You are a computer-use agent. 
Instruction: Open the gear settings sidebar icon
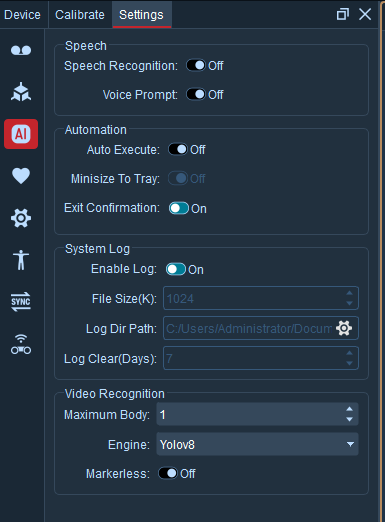21,218
